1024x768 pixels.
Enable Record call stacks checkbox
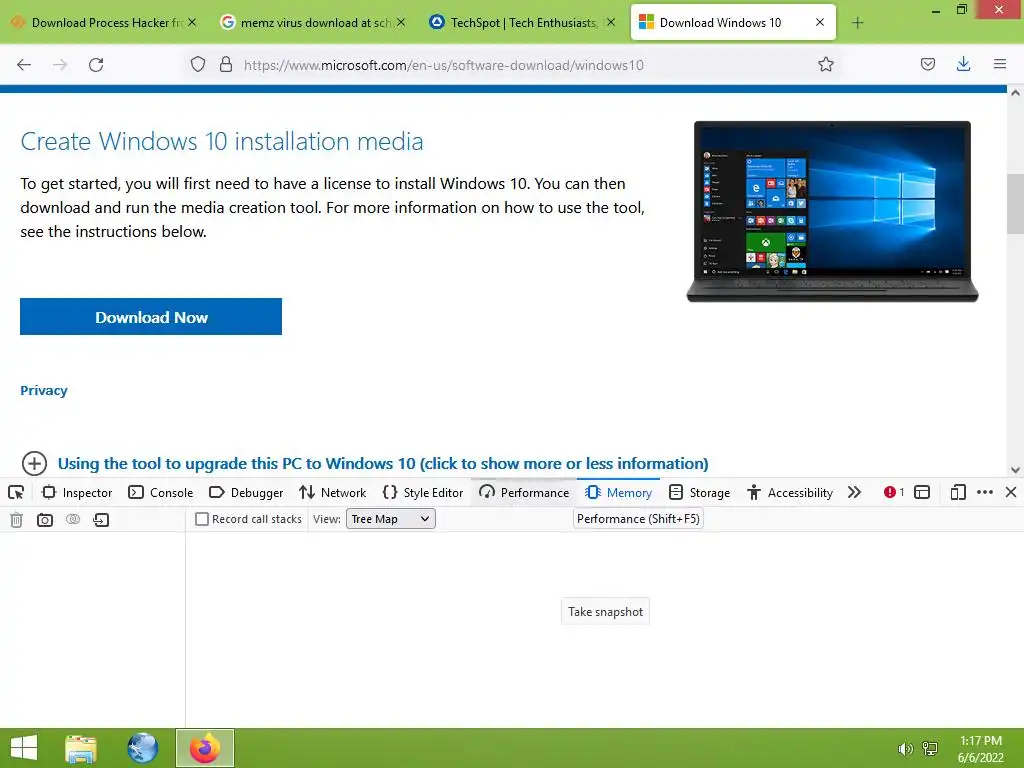[202, 519]
